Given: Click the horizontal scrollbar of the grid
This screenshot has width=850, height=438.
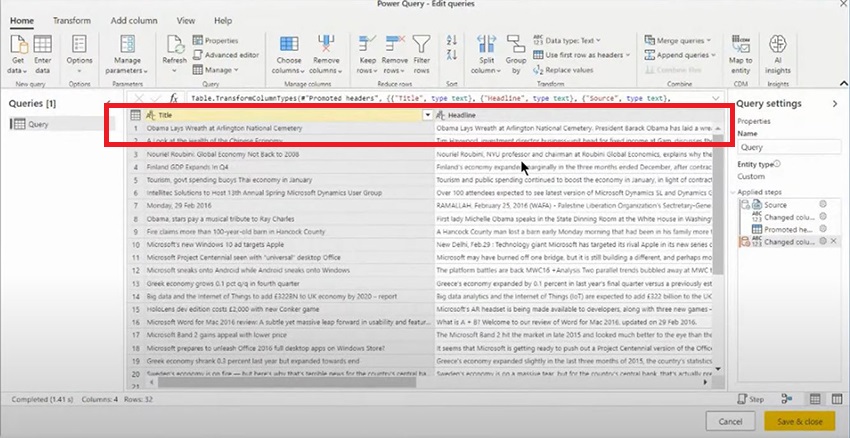Looking at the screenshot, I should click(286, 382).
